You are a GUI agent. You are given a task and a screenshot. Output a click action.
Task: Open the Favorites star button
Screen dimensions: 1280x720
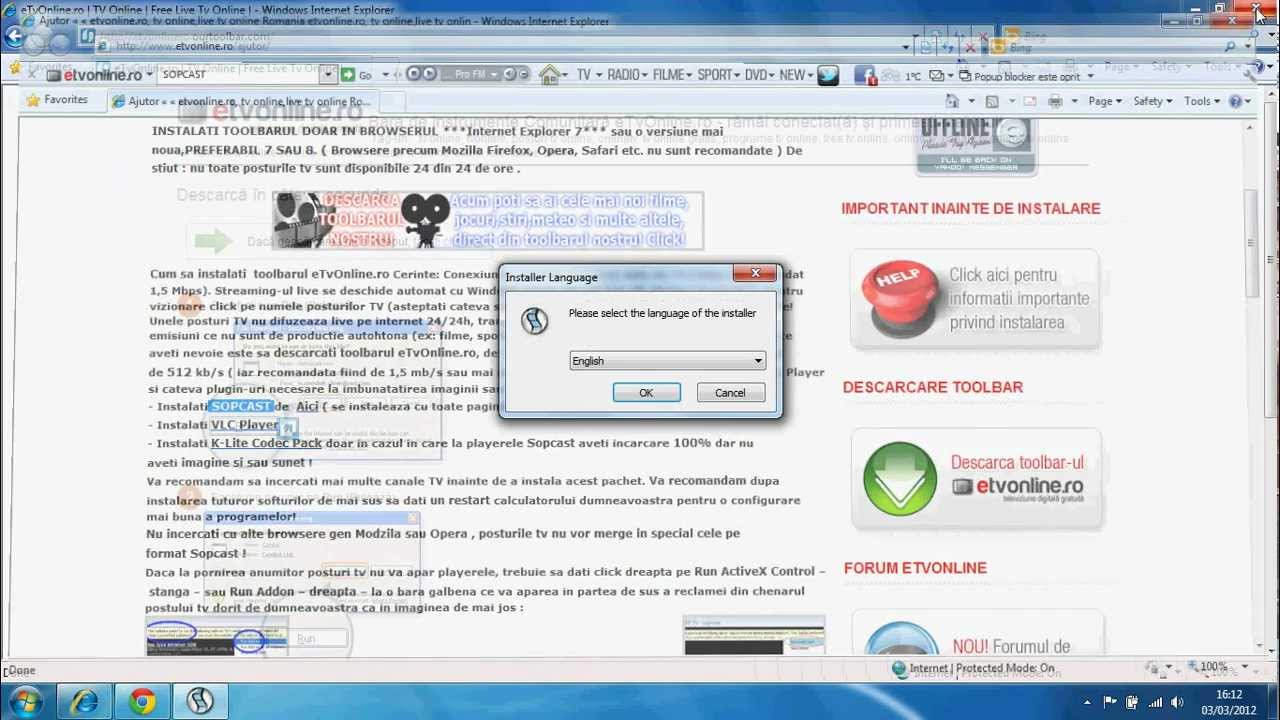point(57,100)
